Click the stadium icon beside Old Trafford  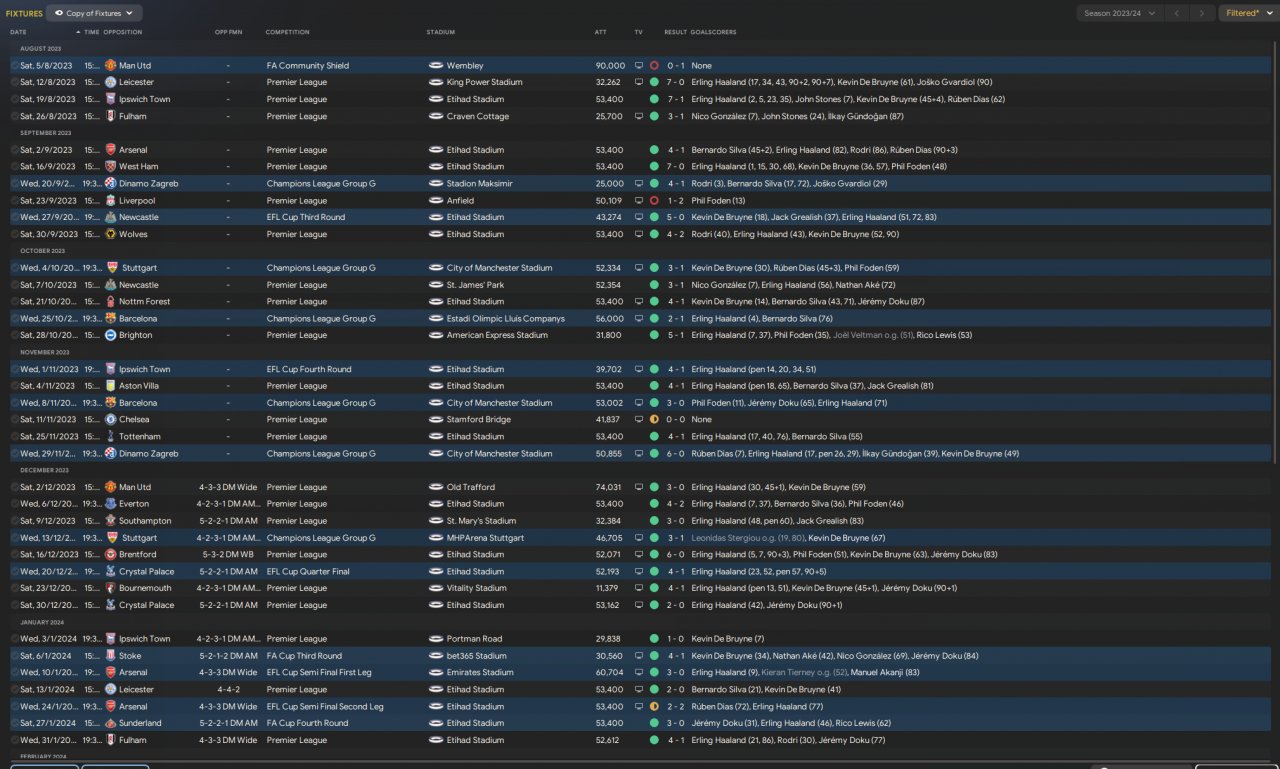pyautogui.click(x=435, y=487)
